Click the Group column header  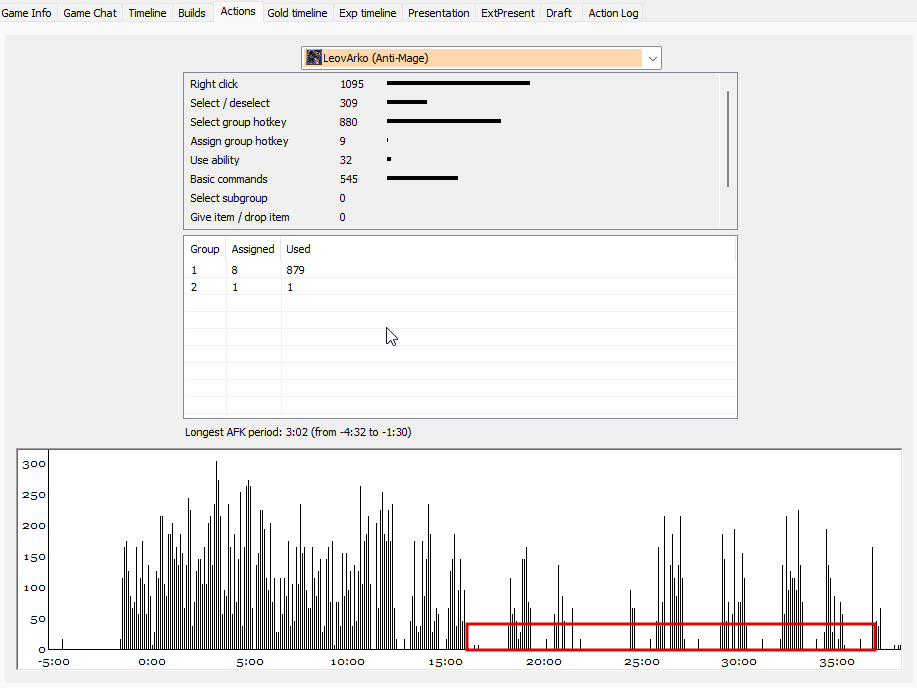click(x=205, y=249)
